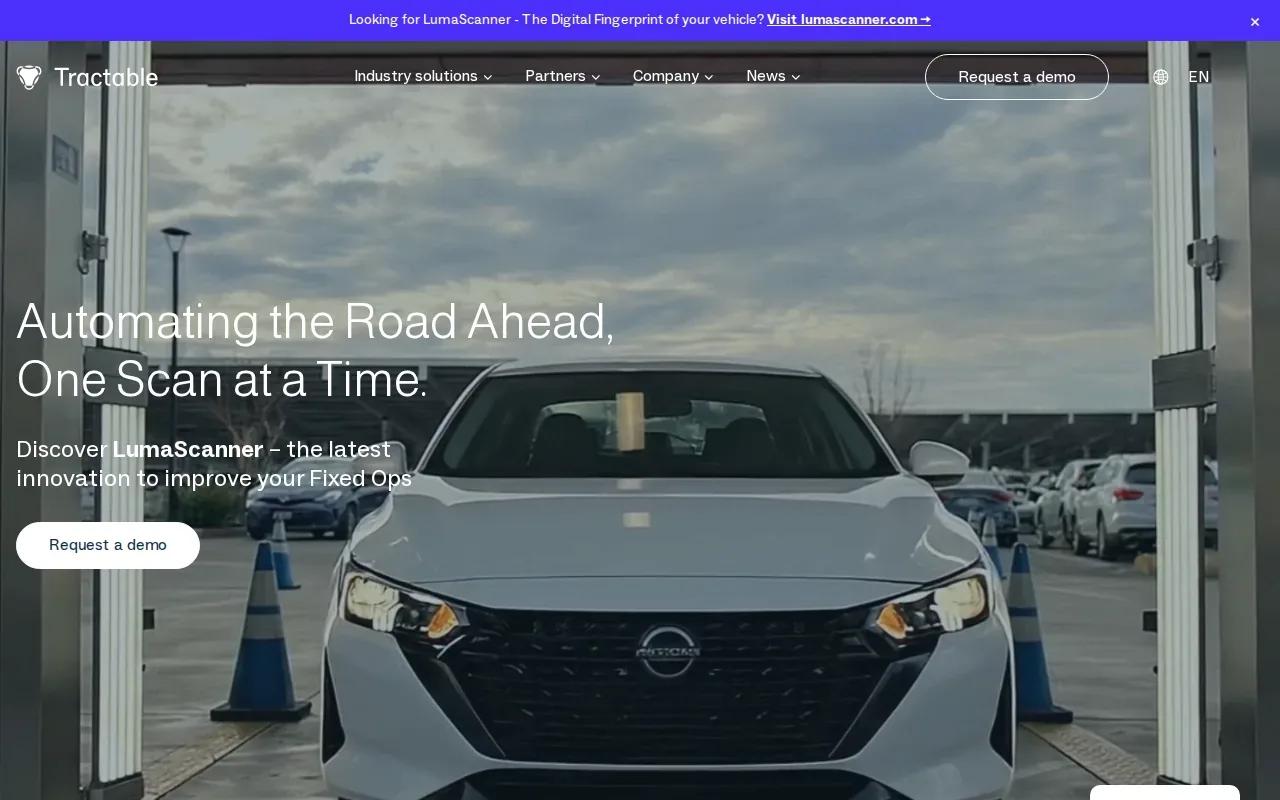Dismiss the LumaScanner announcement banner
Image resolution: width=1280 pixels, height=800 pixels.
[x=1255, y=22]
